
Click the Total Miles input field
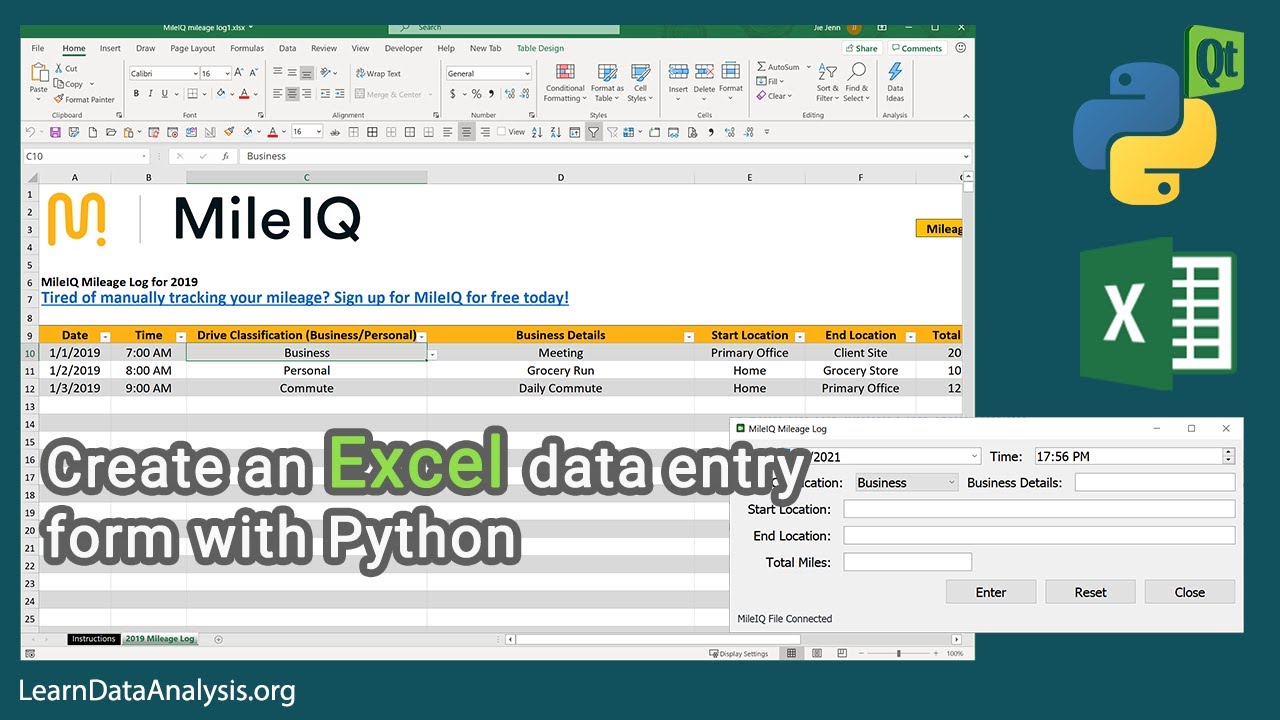pos(907,562)
